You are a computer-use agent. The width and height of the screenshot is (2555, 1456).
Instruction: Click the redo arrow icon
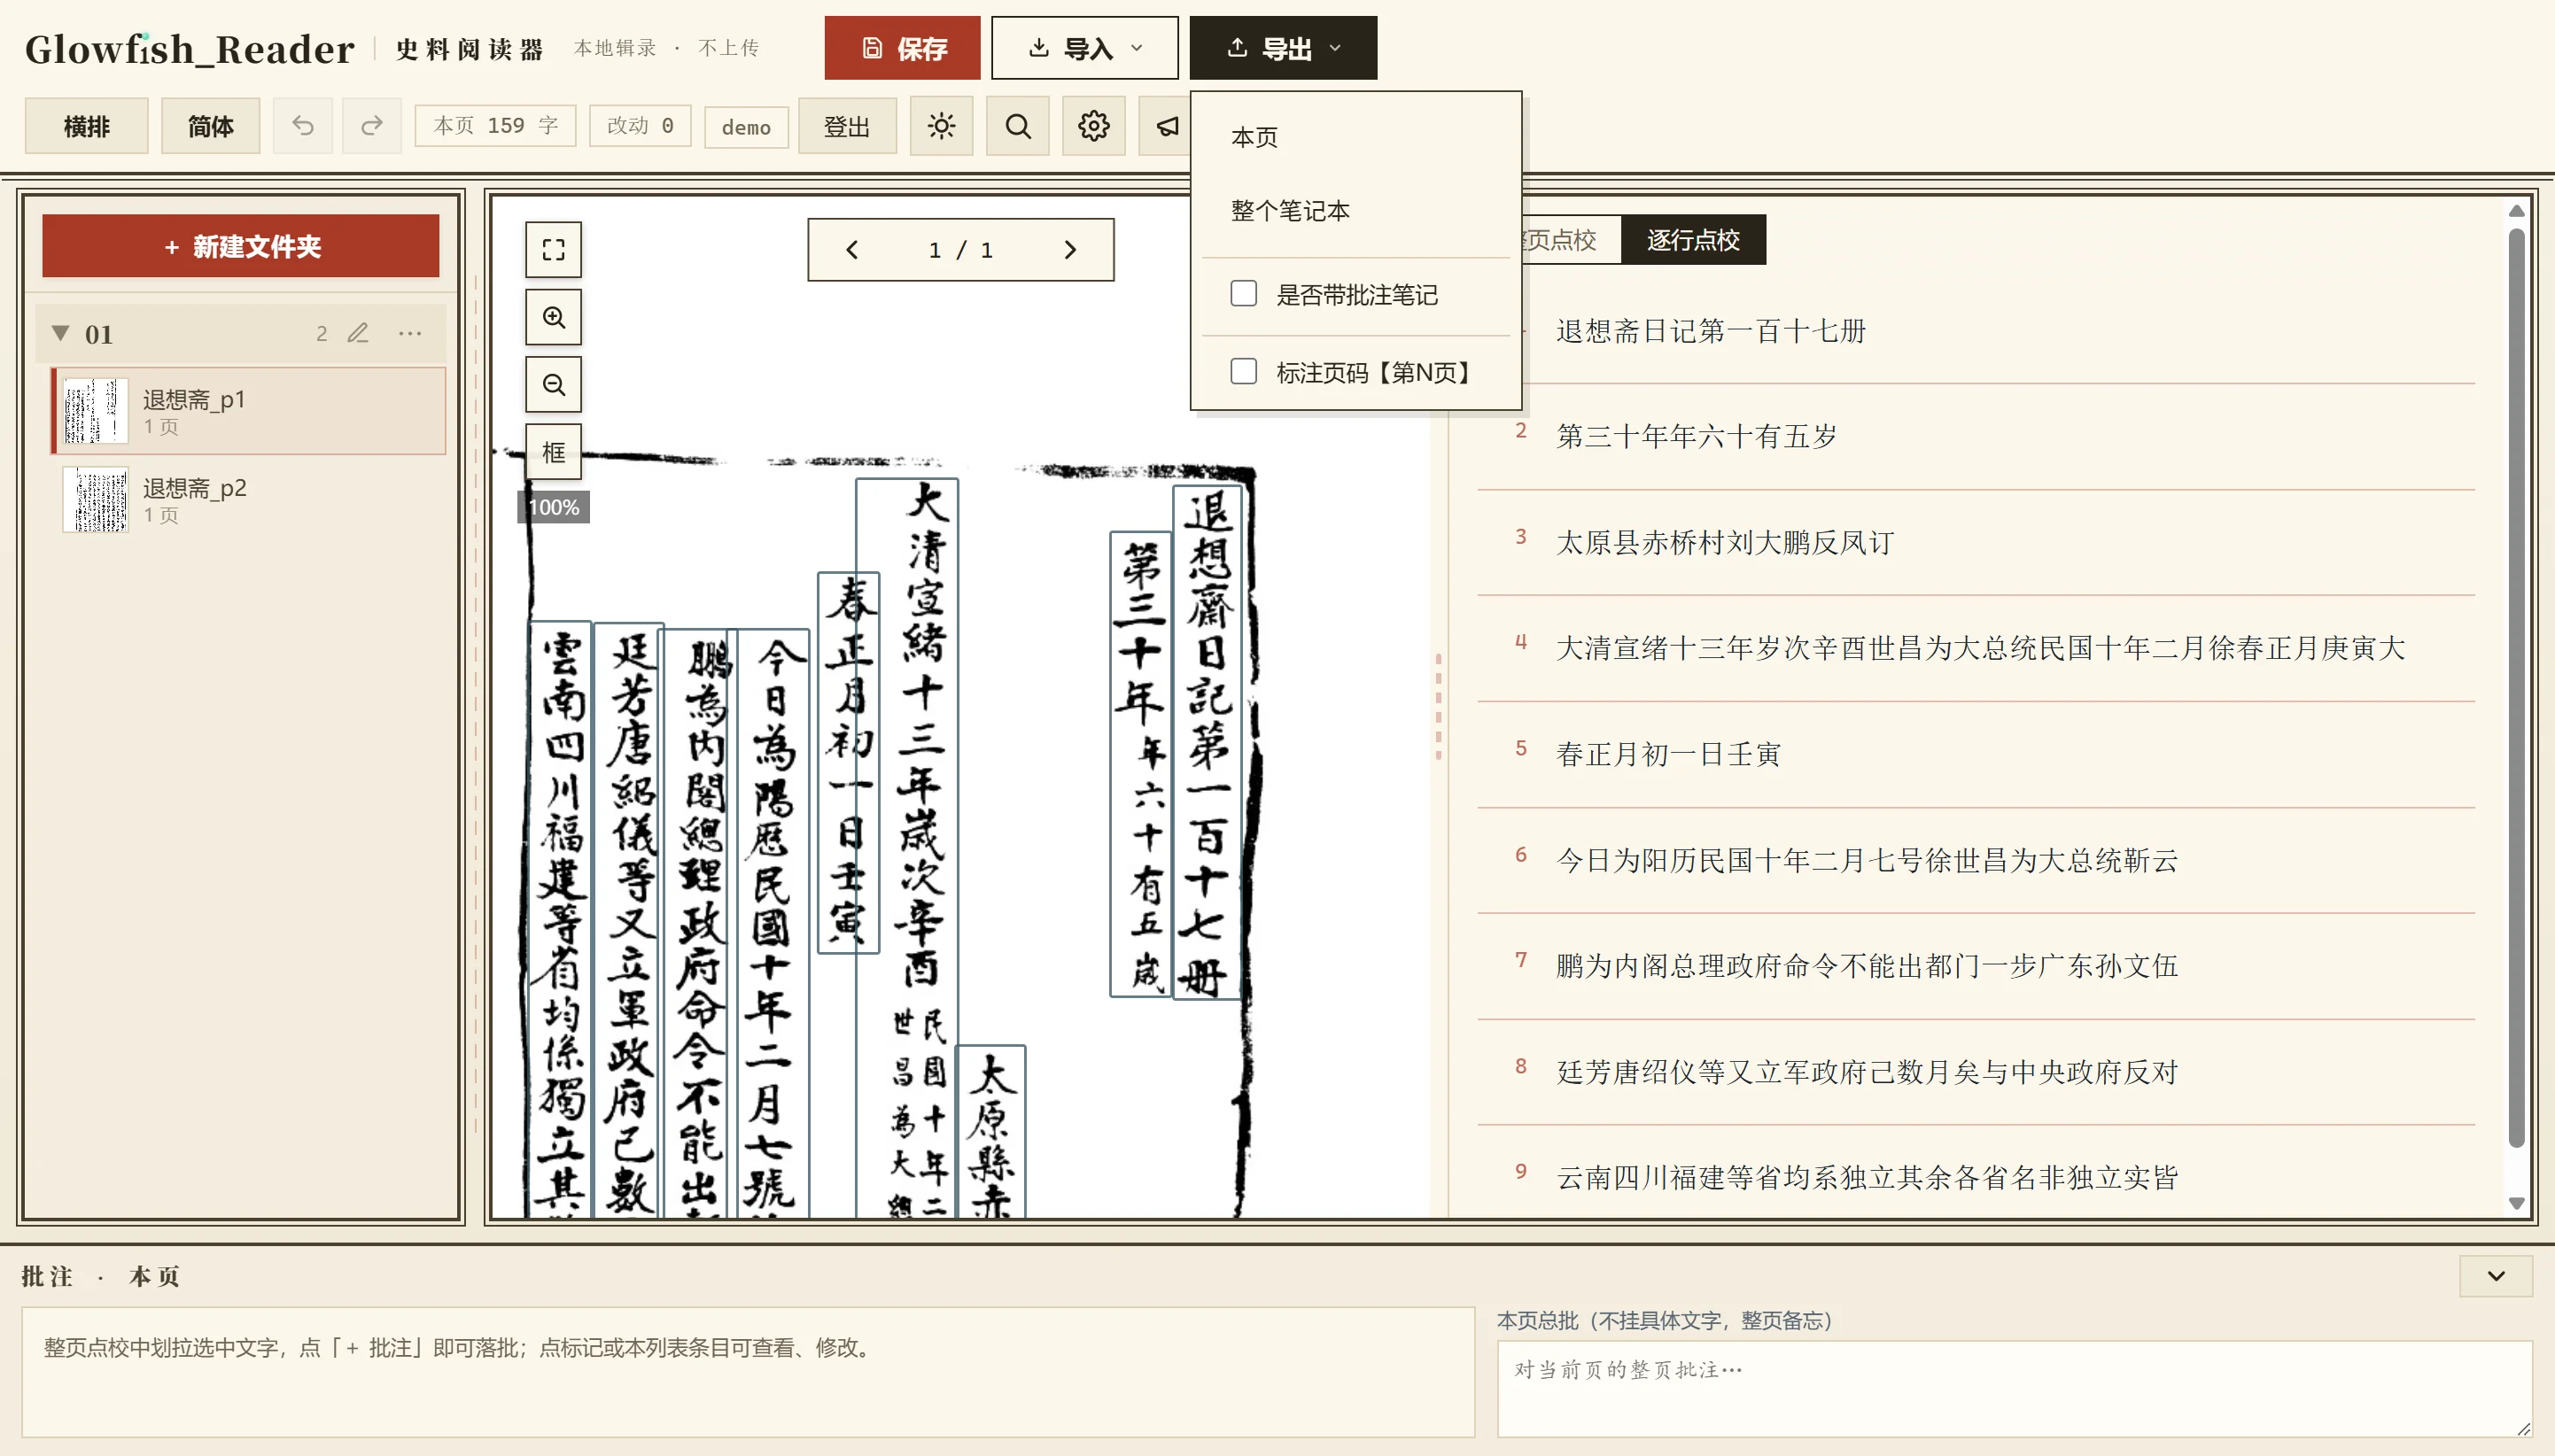371,126
